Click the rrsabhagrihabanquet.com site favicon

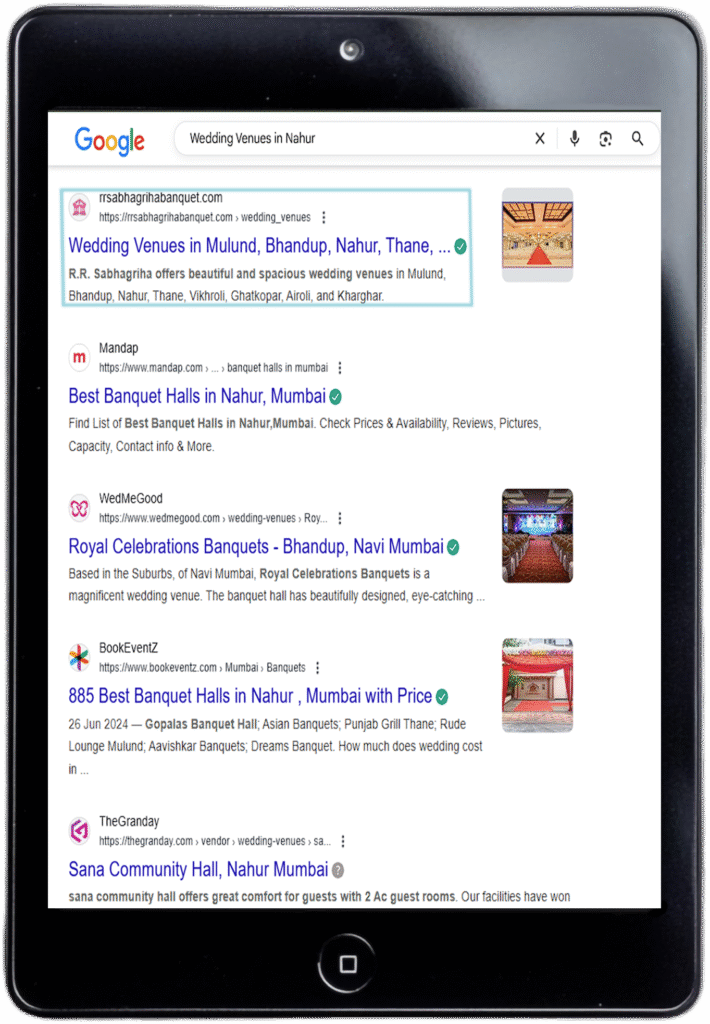(x=80, y=207)
